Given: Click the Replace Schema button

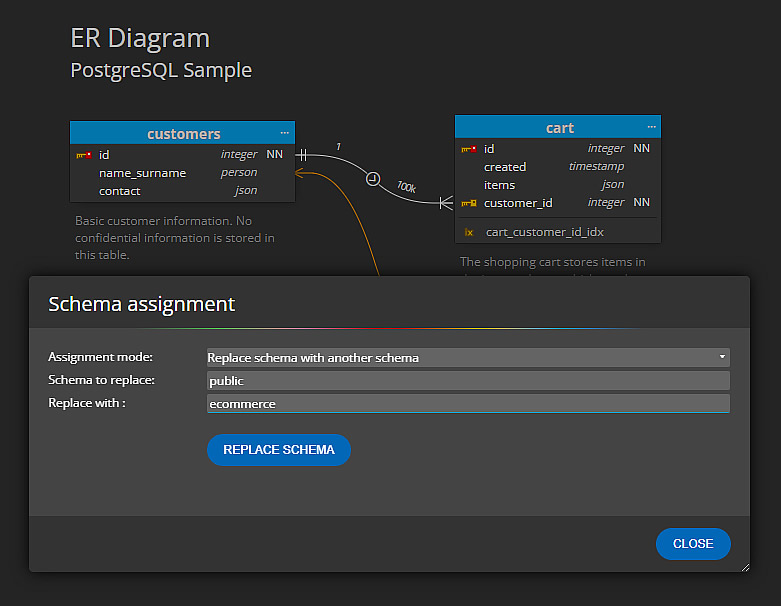Looking at the screenshot, I should click(279, 450).
